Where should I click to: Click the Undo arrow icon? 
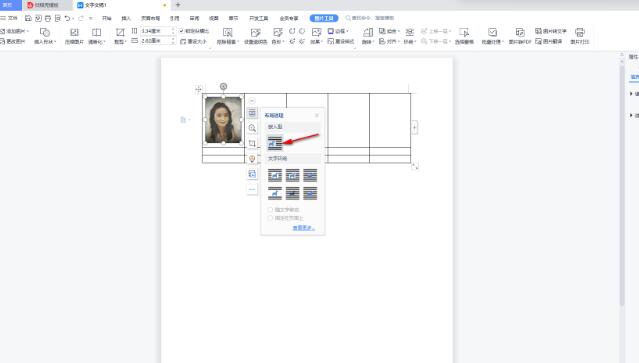click(x=67, y=18)
